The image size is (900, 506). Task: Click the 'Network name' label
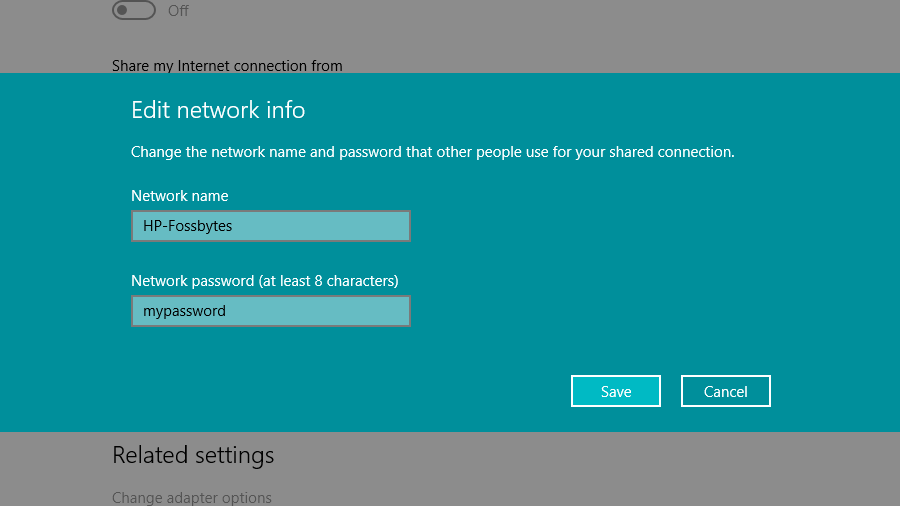point(180,196)
